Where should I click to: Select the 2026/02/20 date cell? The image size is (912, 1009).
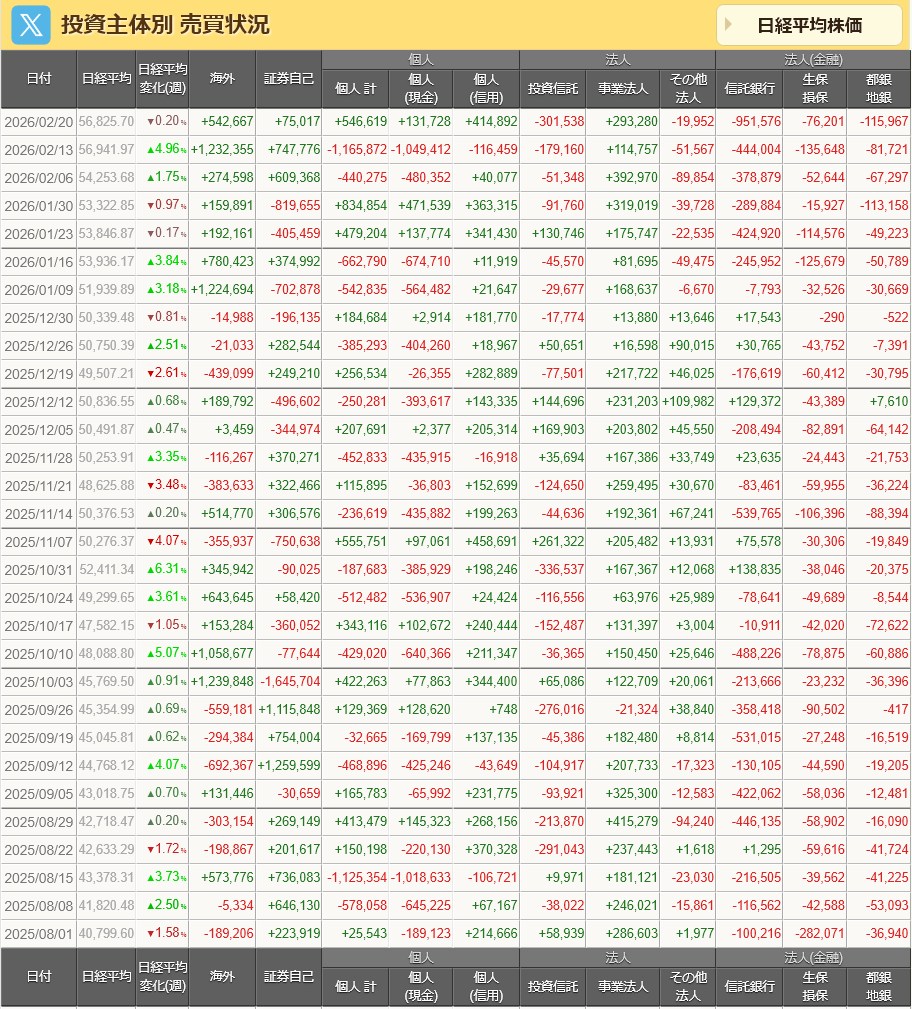pos(39,122)
